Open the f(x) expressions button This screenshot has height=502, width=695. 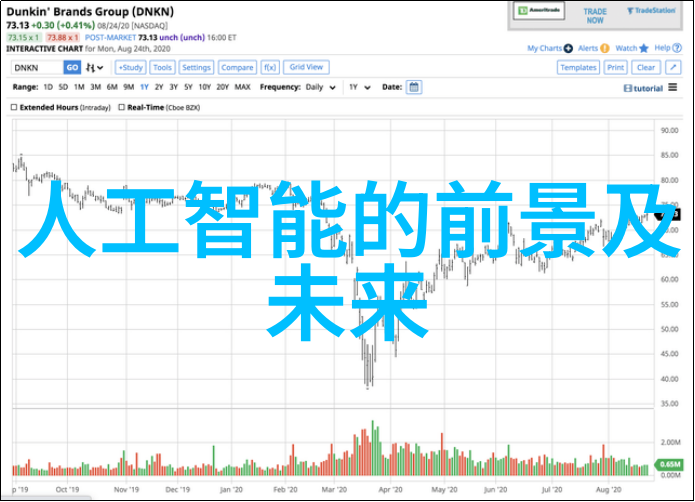tap(270, 67)
